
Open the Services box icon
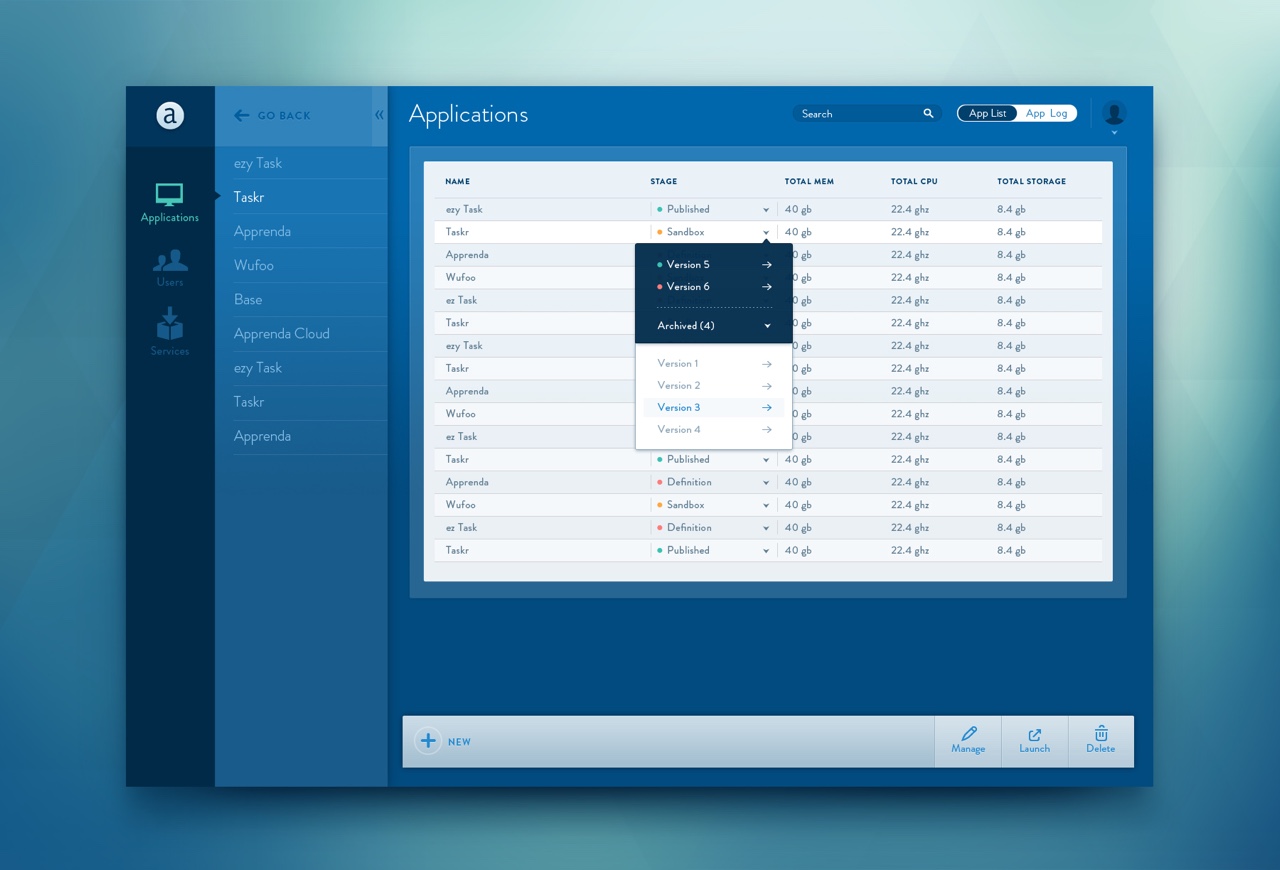tap(169, 325)
